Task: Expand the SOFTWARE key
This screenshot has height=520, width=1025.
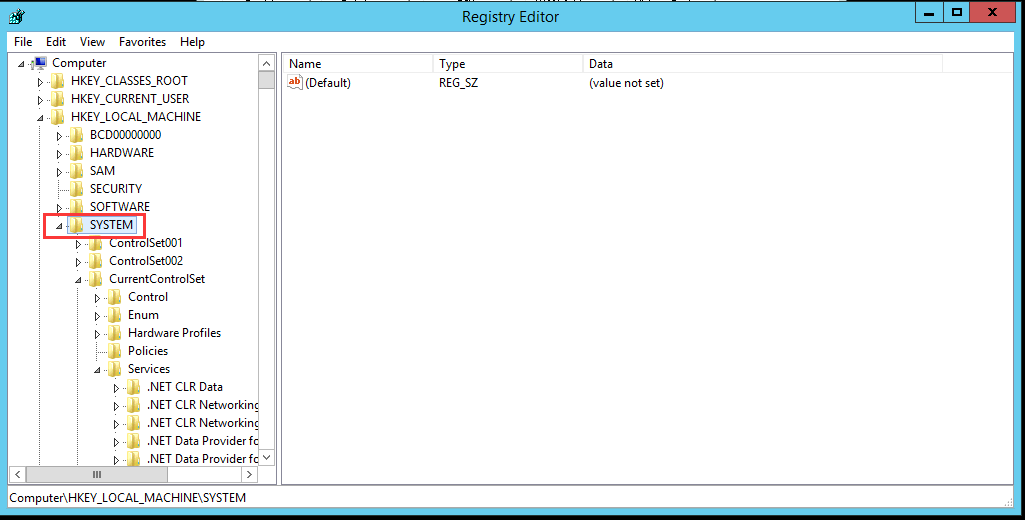Action: (x=59, y=208)
